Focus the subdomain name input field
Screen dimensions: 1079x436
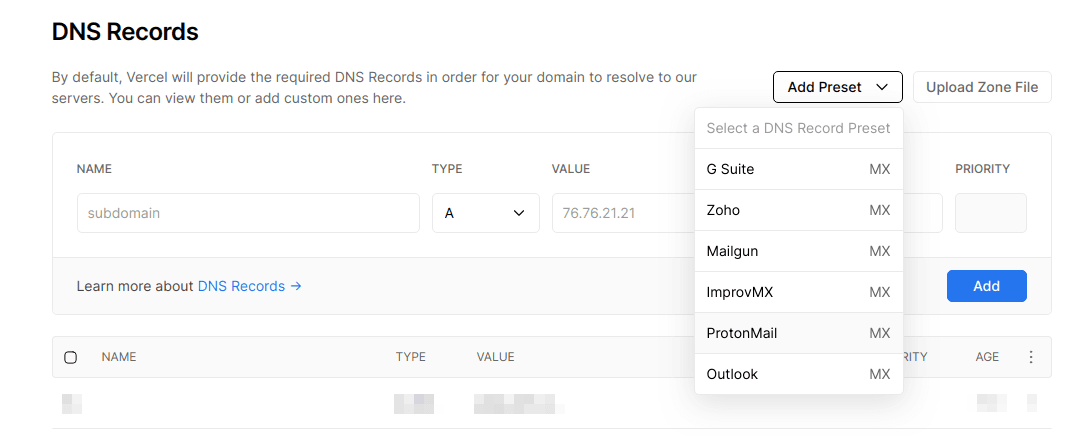tap(248, 213)
